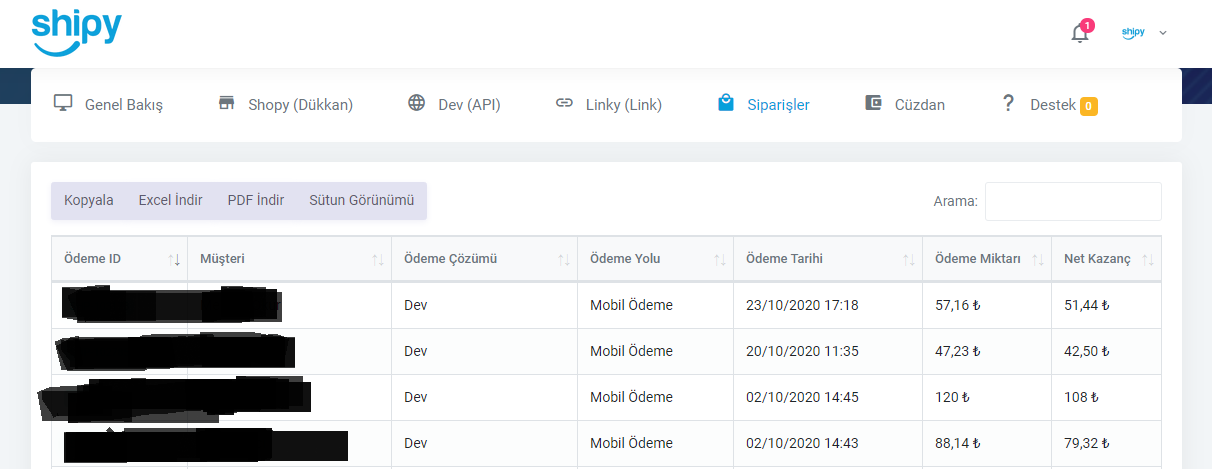Click the payment amount 88,14 ₺
Viewport: 1212px width, 469px height.
(957, 443)
